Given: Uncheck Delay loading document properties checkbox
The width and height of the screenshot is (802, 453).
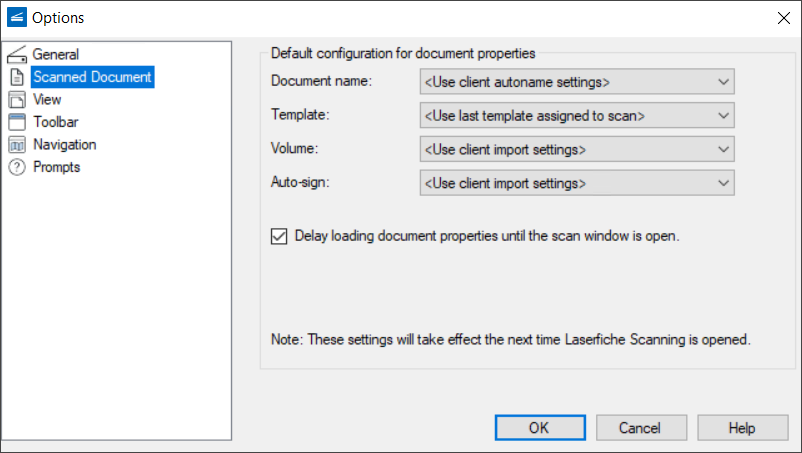Looking at the screenshot, I should coord(279,237).
